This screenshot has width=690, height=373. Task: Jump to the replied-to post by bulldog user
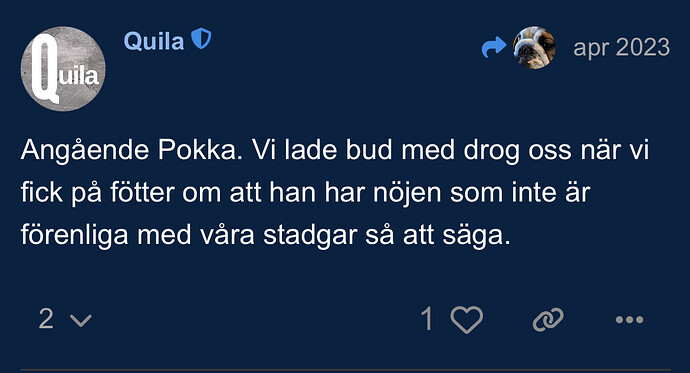pyautogui.click(x=518, y=48)
